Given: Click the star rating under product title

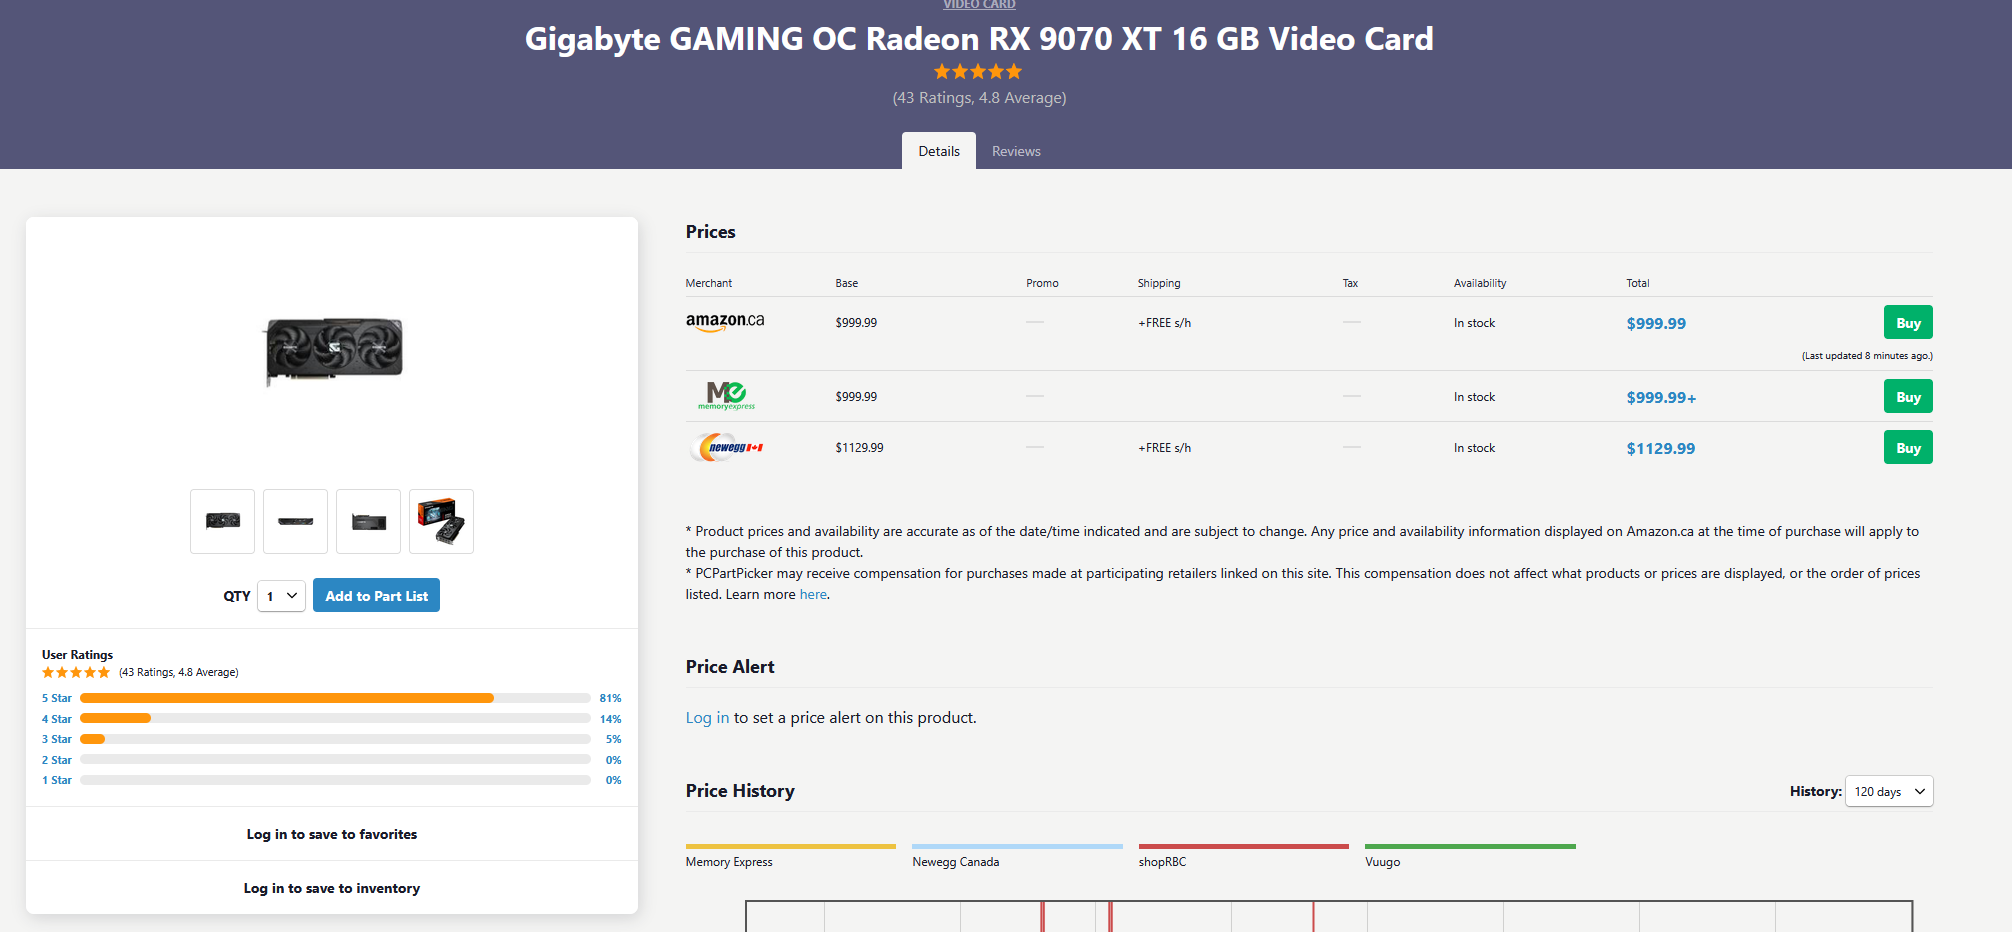Looking at the screenshot, I should pyautogui.click(x=978, y=72).
